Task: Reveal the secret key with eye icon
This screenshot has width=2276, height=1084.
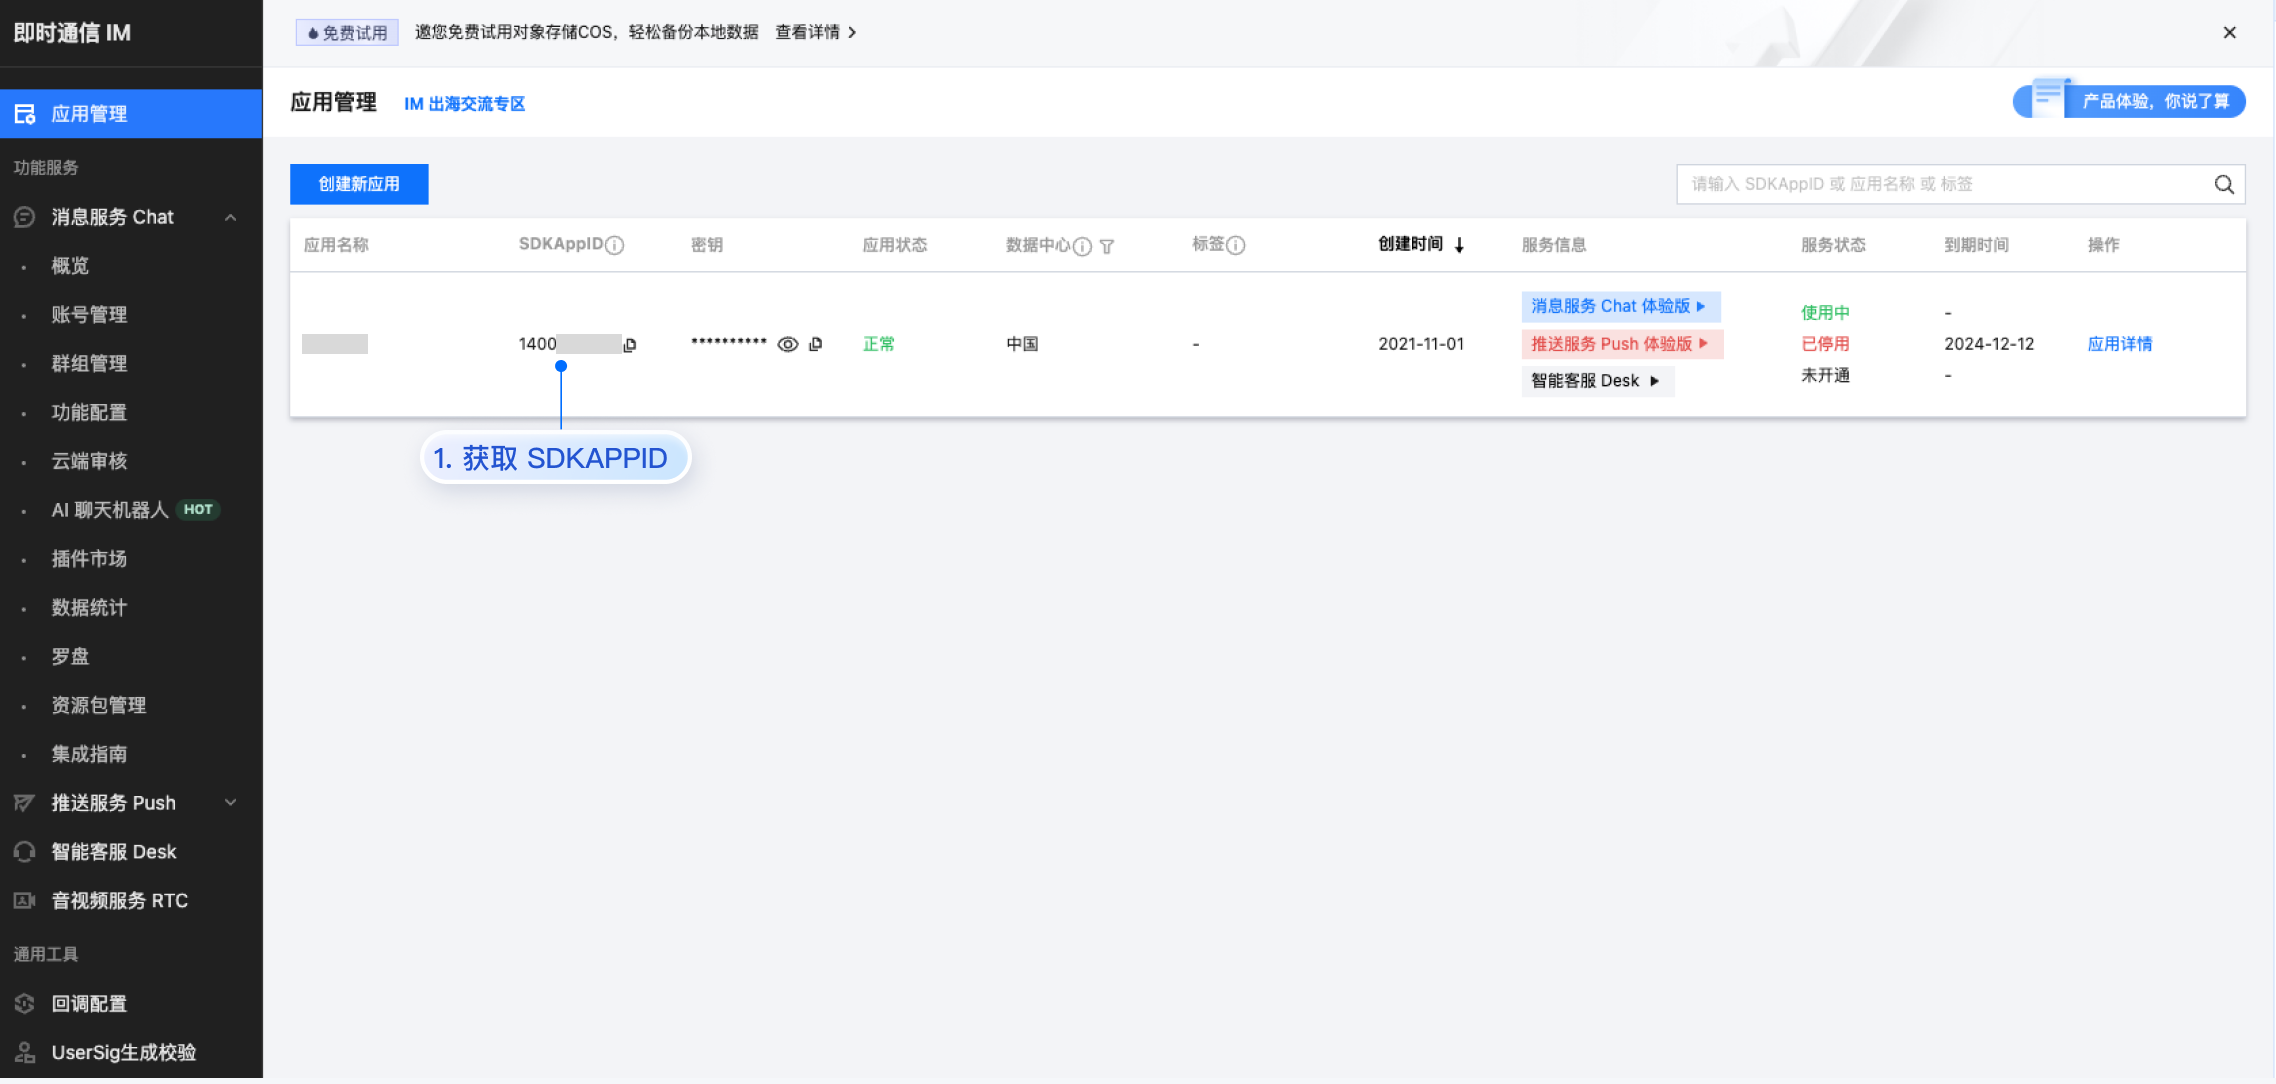Action: click(x=788, y=344)
